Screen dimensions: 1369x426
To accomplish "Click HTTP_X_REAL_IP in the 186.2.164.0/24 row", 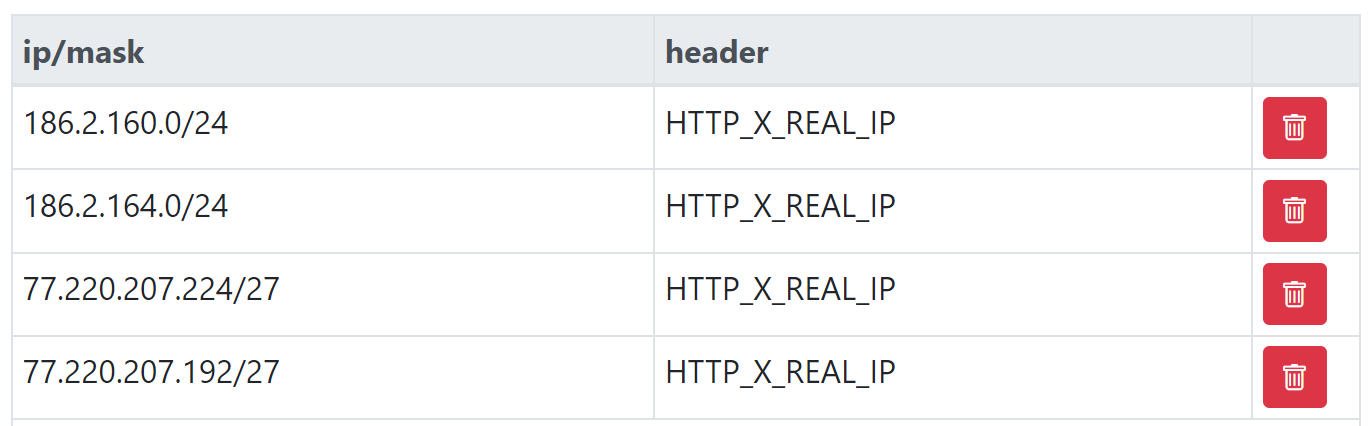I will (x=780, y=207).
